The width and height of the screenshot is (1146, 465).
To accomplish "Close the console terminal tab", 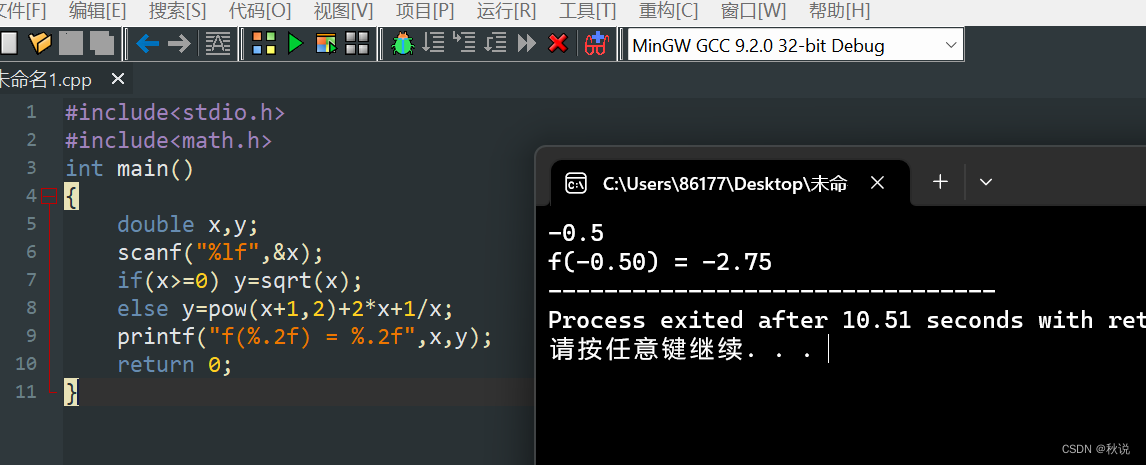I will point(878,183).
